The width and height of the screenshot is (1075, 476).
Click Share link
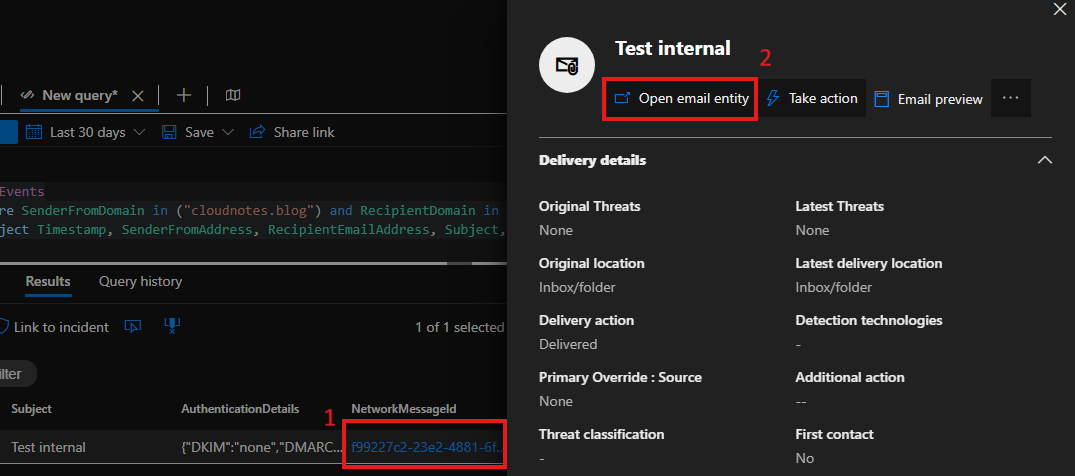[x=292, y=132]
